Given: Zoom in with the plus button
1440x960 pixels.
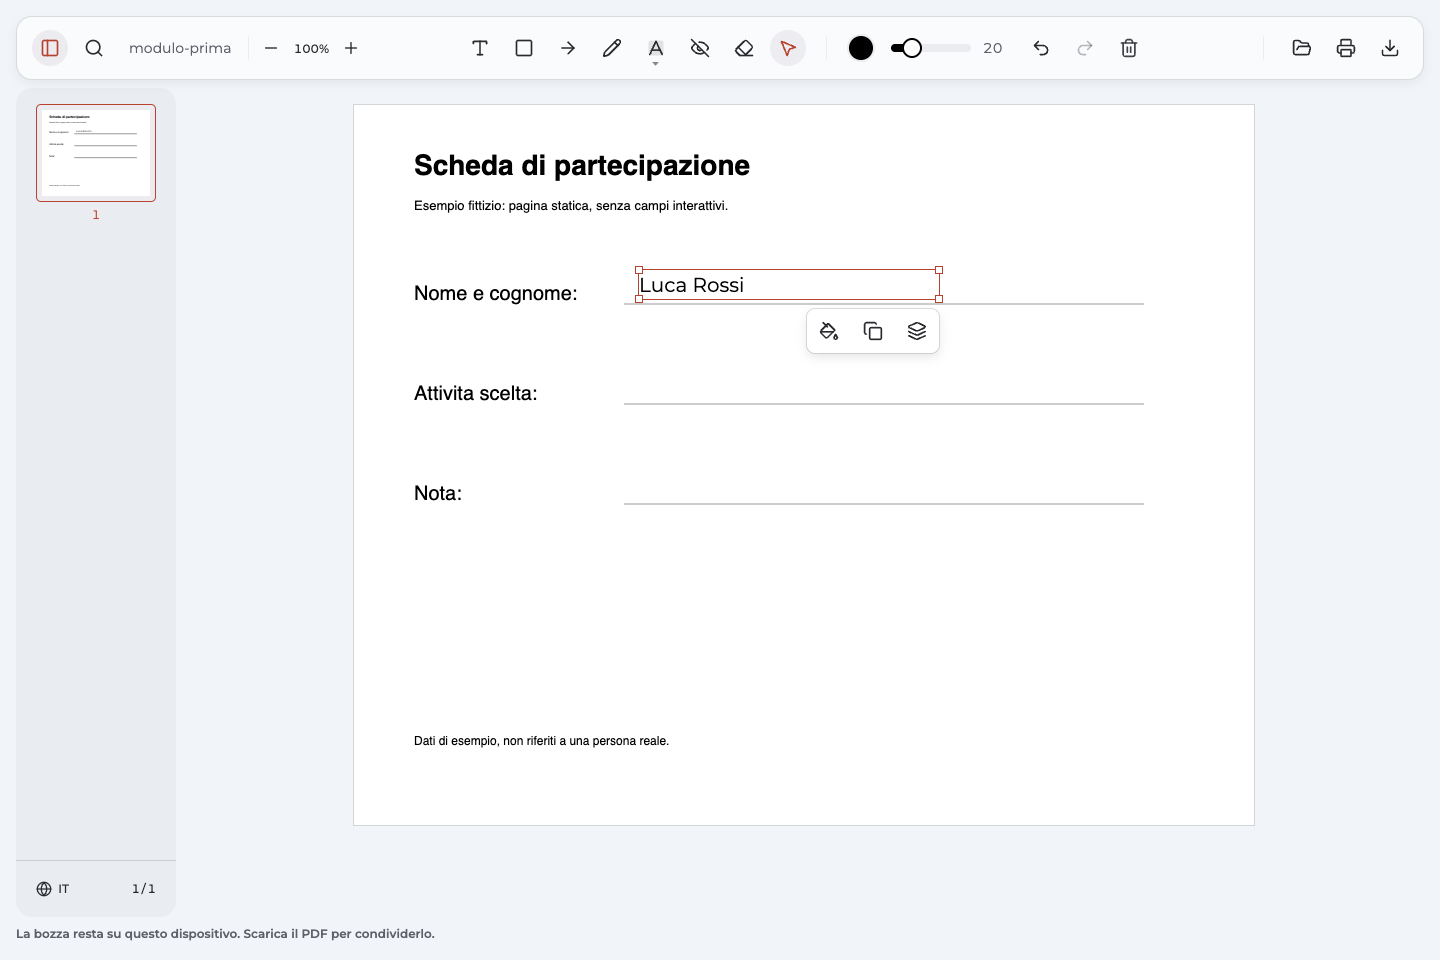Looking at the screenshot, I should pos(351,48).
